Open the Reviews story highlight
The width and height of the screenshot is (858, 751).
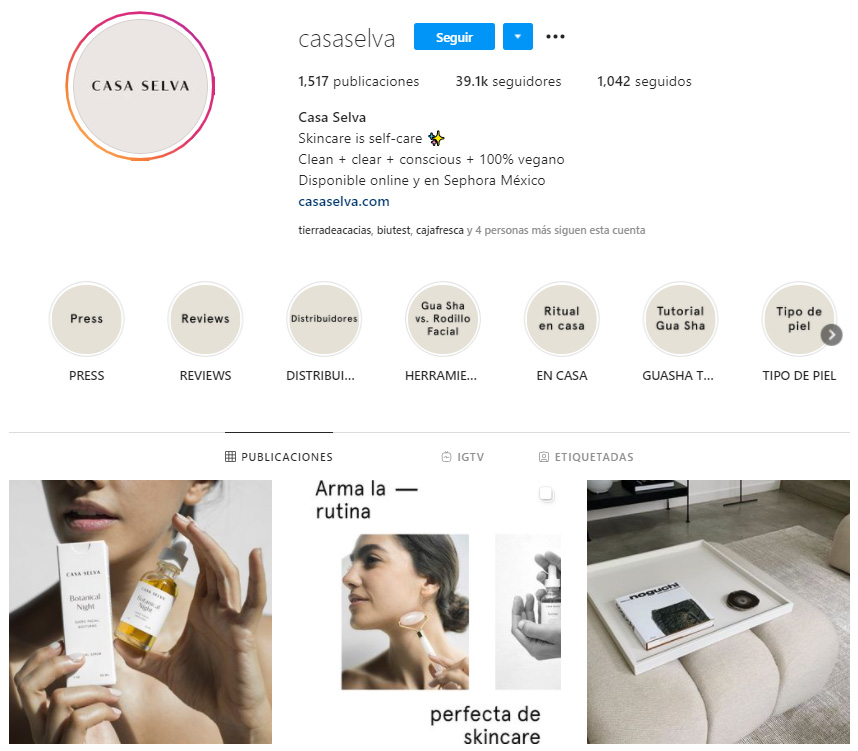tap(205, 319)
